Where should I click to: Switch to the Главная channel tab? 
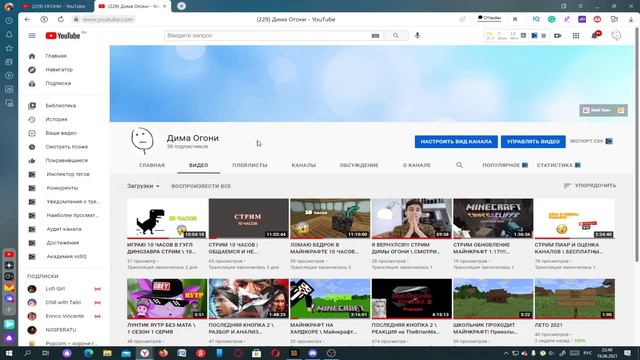pos(152,165)
